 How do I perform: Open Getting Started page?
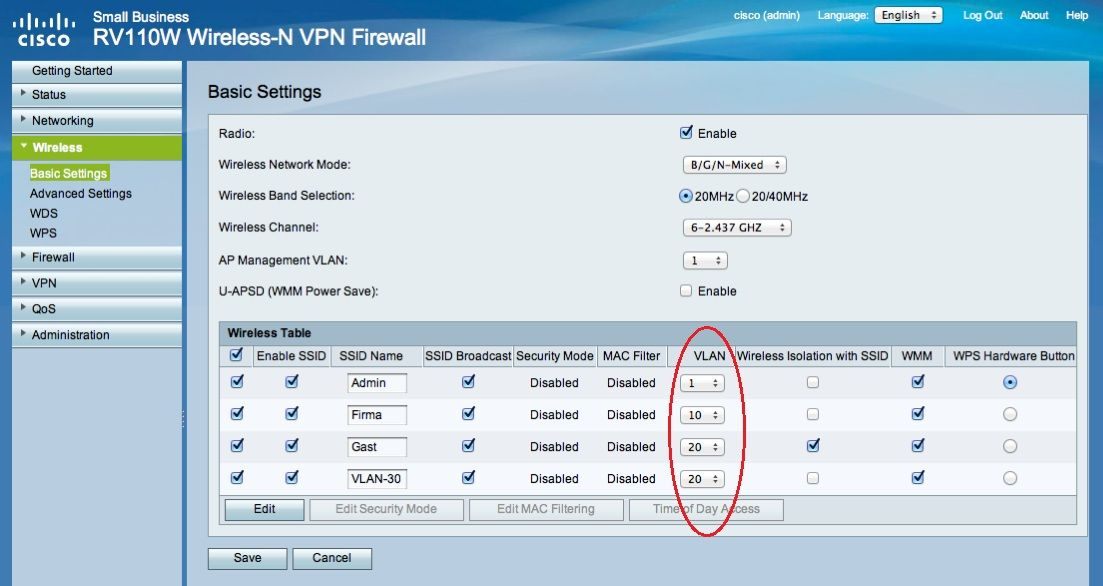click(x=97, y=70)
